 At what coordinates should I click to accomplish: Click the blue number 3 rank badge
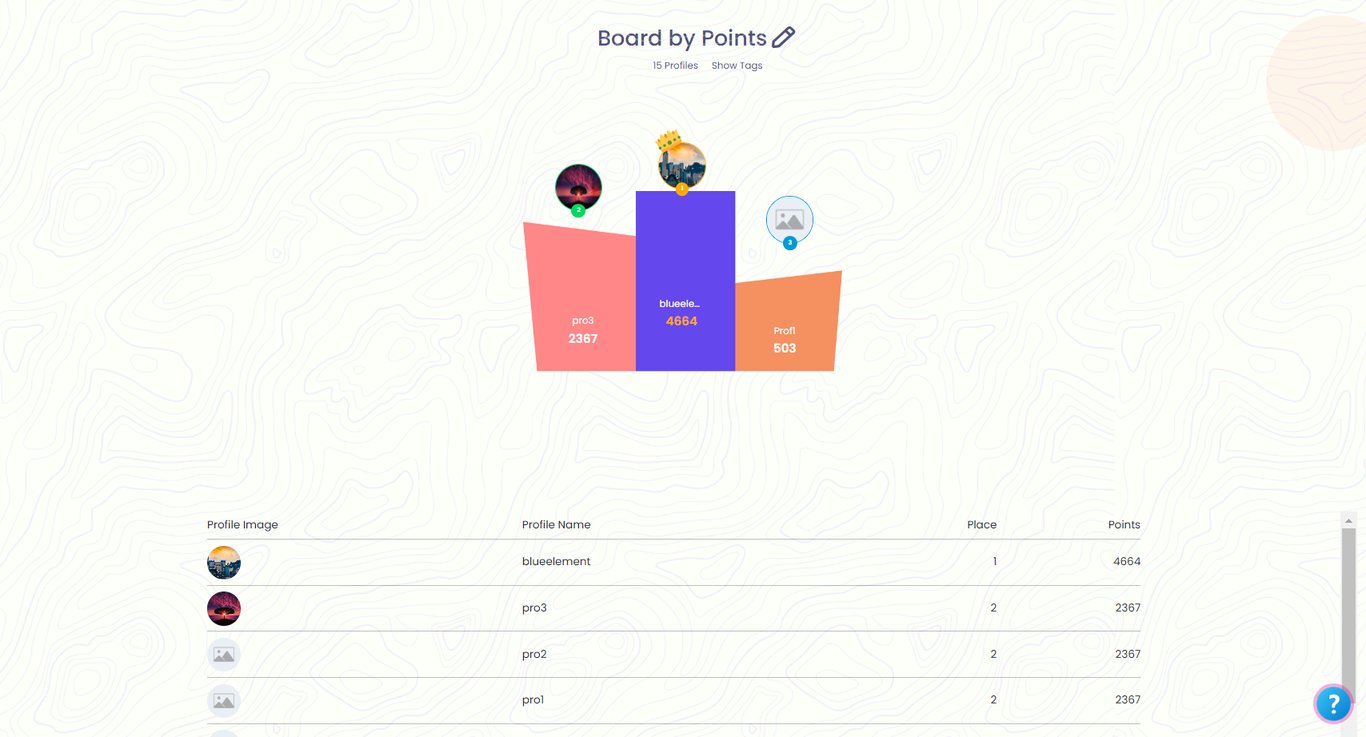pos(790,243)
